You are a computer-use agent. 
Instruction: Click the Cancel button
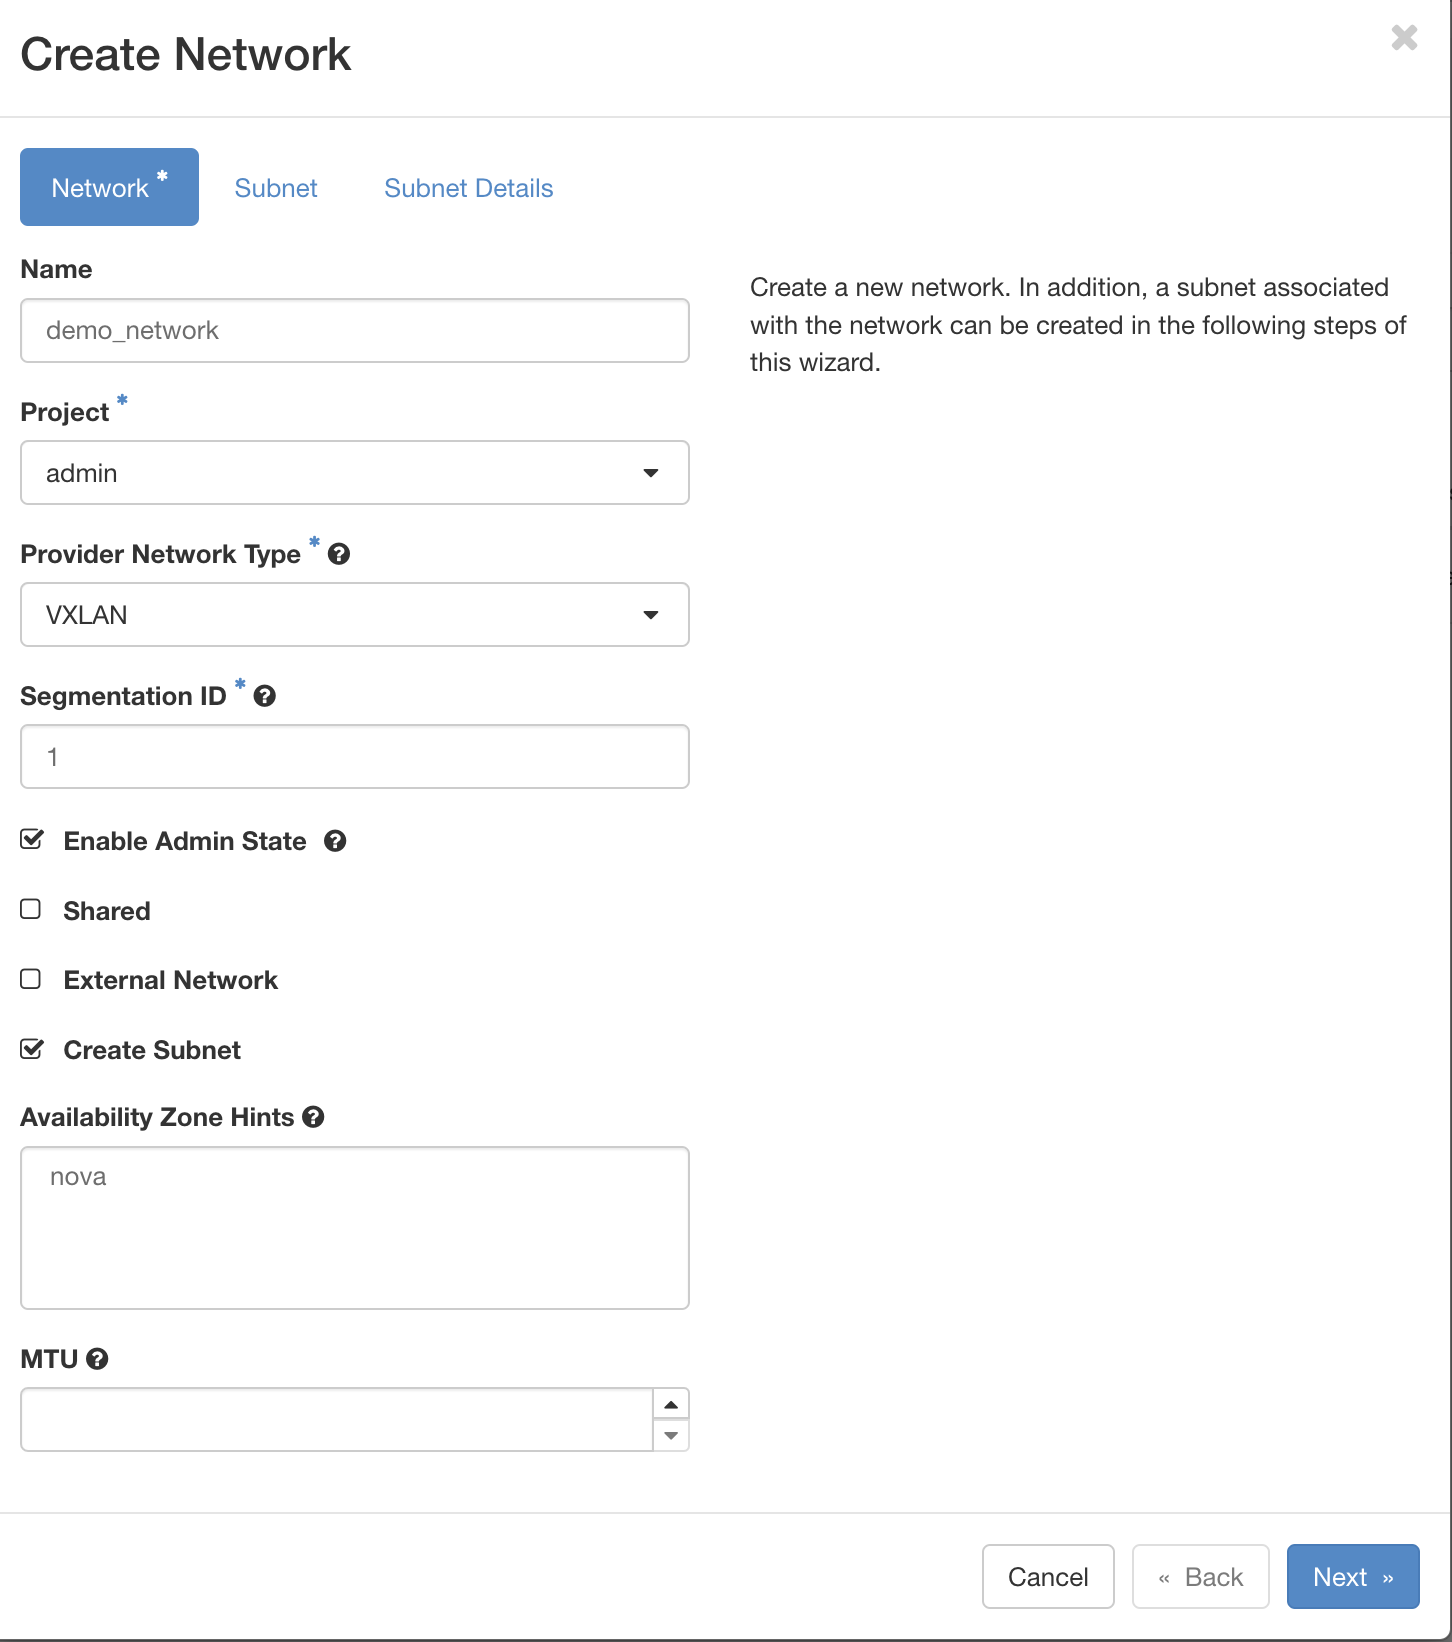coord(1047,1577)
